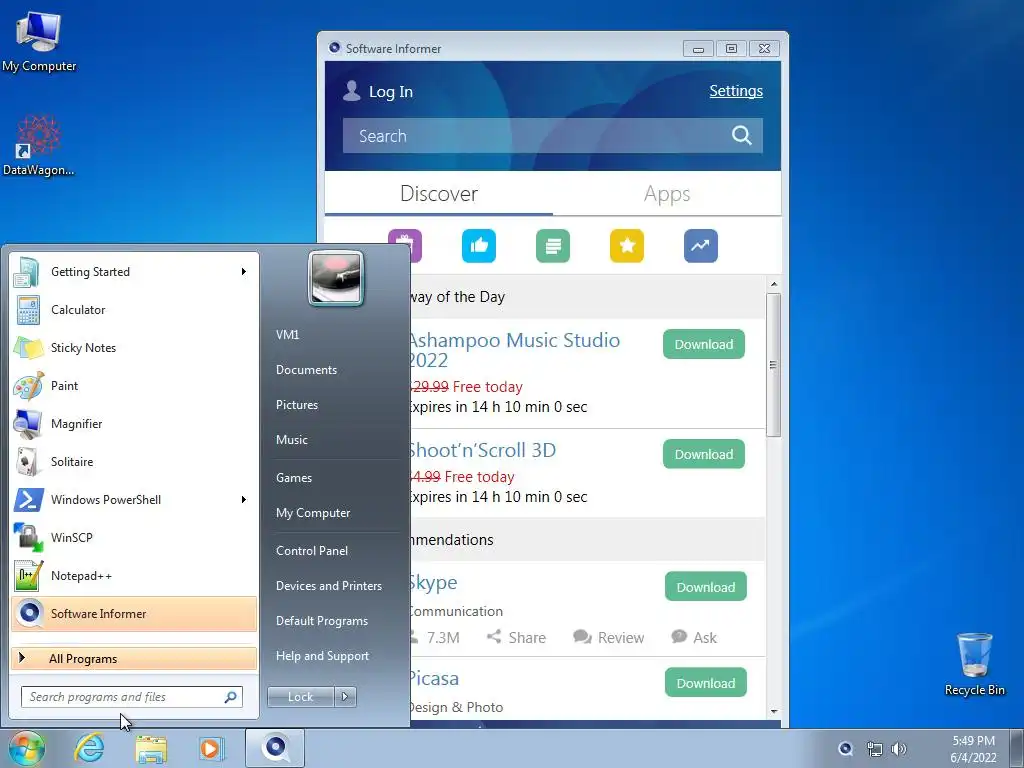Click the scrollbar down arrow in Software Informer
The height and width of the screenshot is (768, 1024).
[x=774, y=711]
